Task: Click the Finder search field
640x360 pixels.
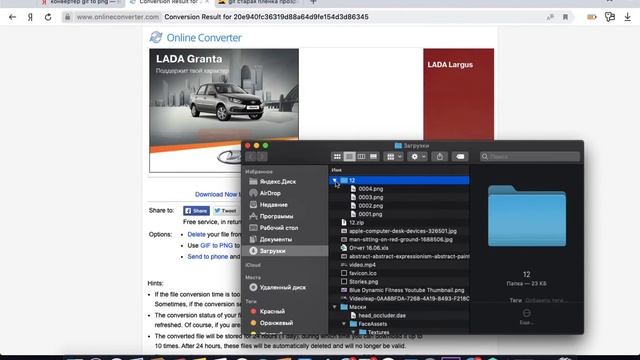Action: pos(530,157)
